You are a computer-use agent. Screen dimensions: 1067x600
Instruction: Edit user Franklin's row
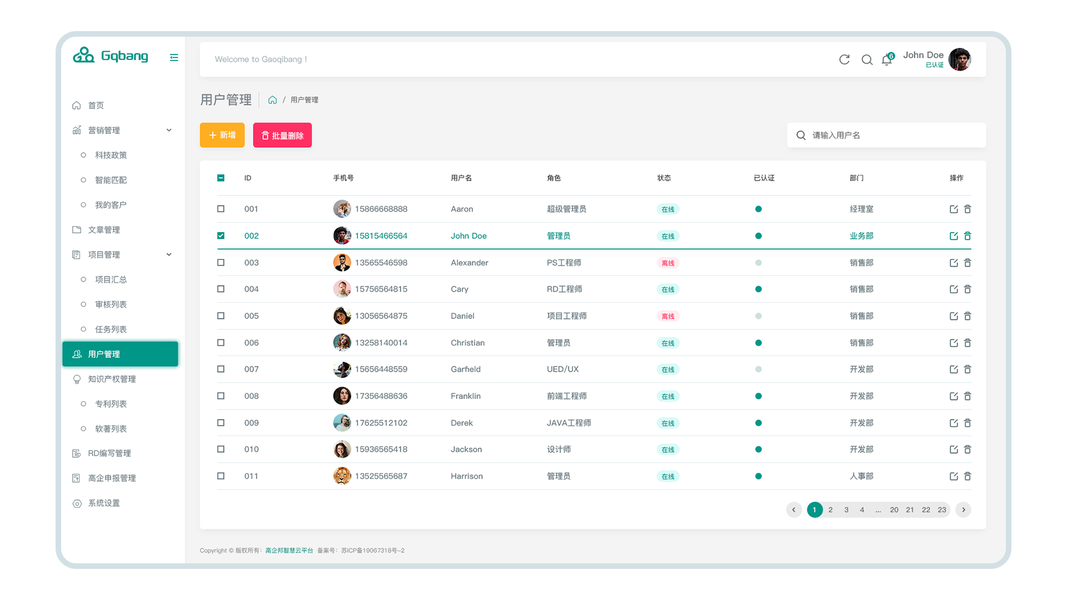click(x=953, y=396)
